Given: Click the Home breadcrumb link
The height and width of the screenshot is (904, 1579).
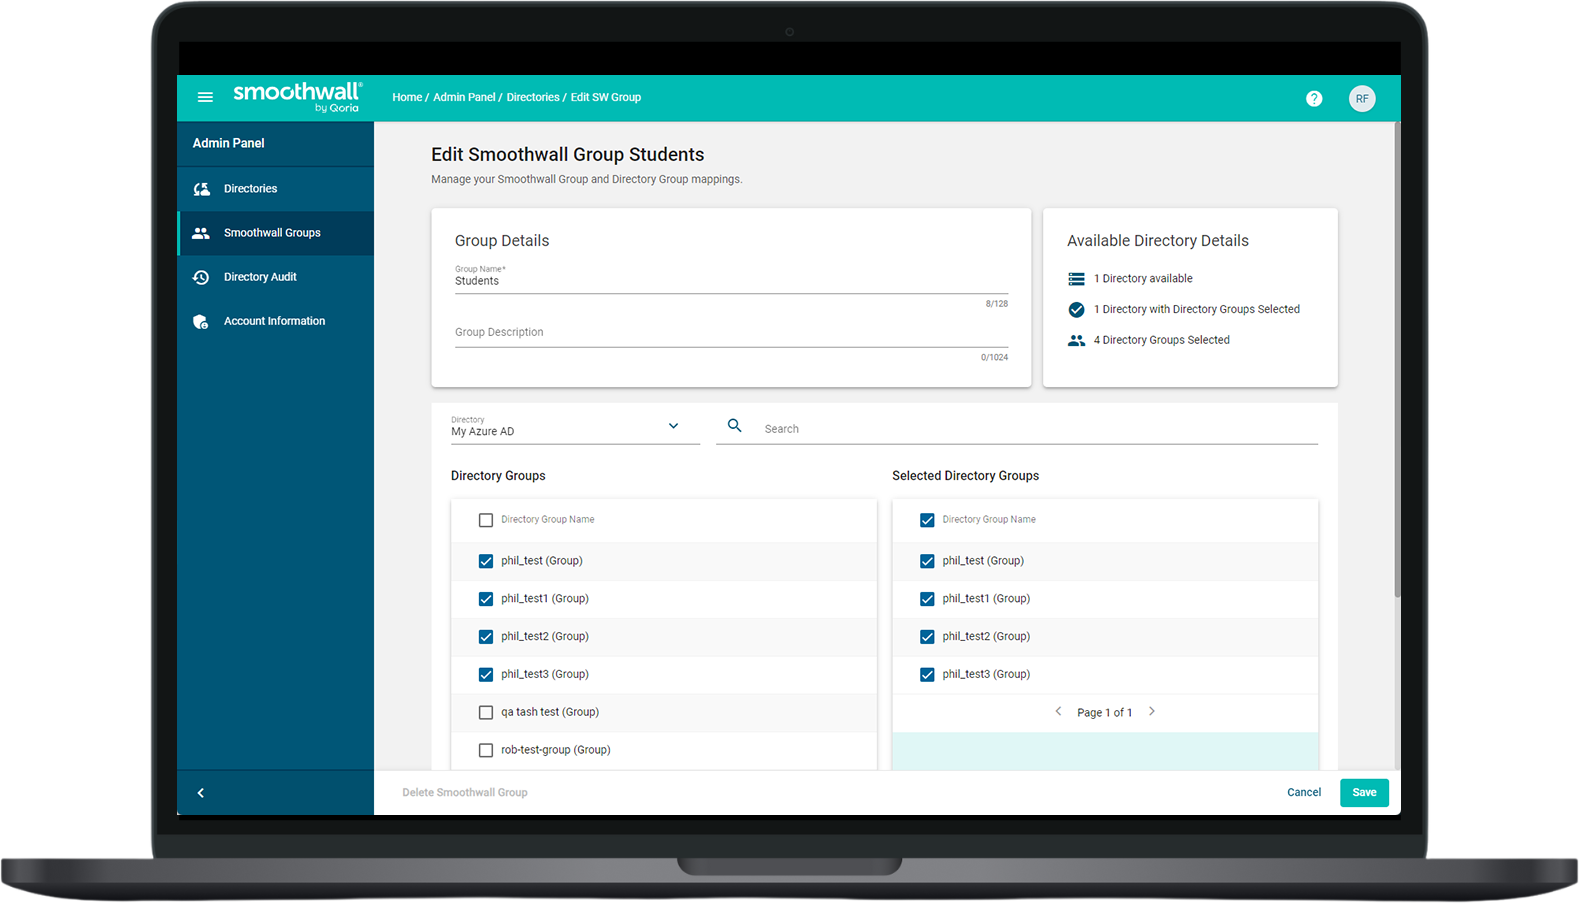Looking at the screenshot, I should click(x=407, y=98).
